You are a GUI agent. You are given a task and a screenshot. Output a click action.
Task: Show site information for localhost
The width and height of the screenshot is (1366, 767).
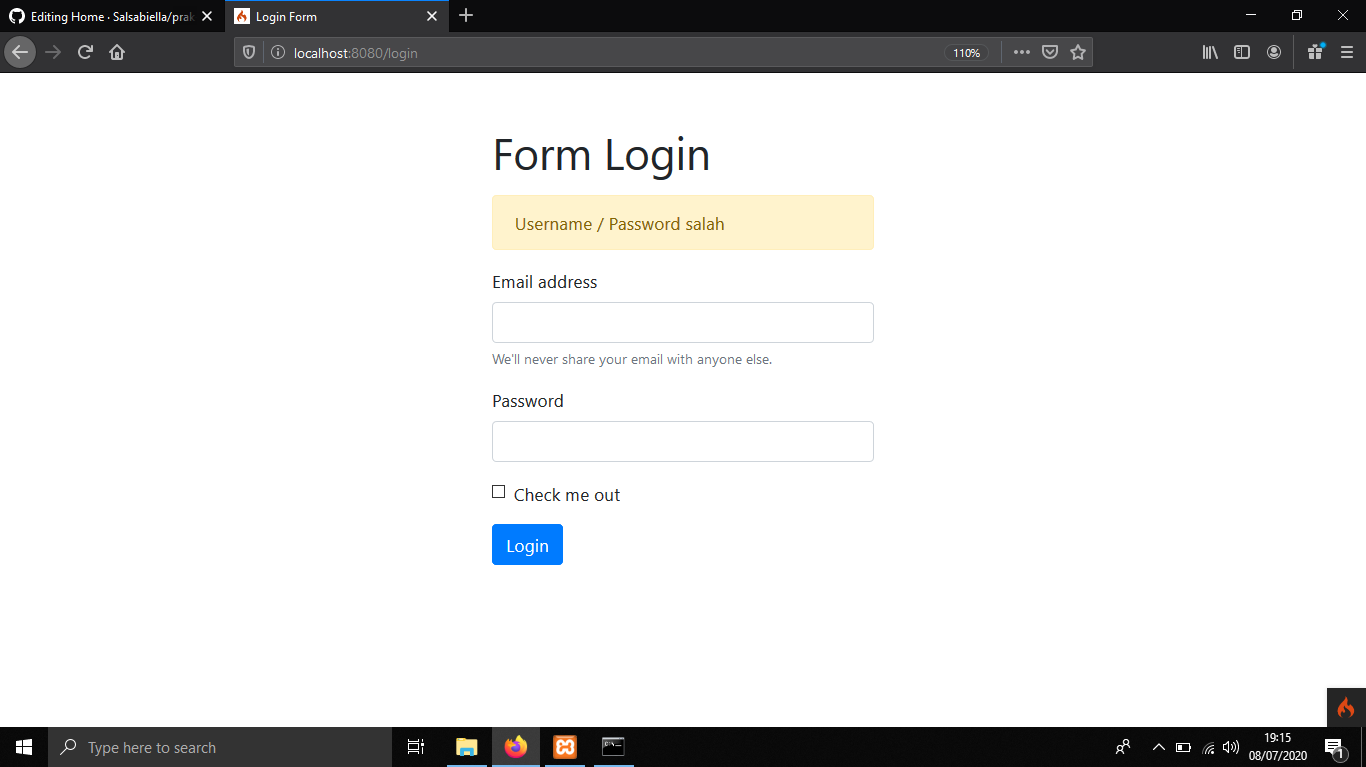tap(278, 53)
